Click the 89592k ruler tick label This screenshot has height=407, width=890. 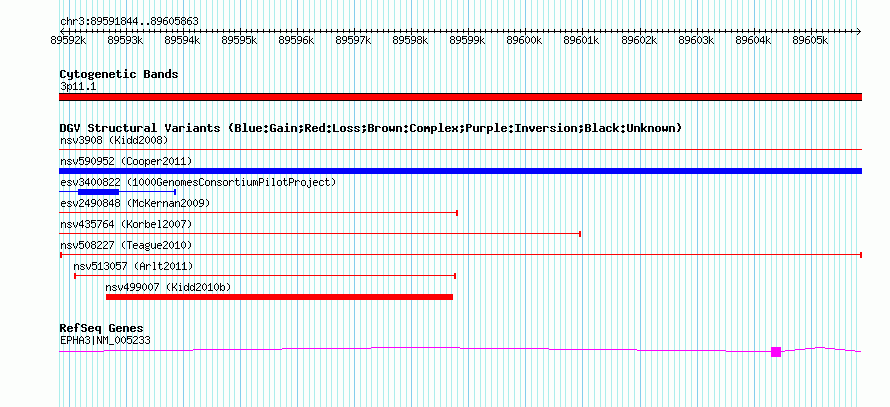point(68,40)
